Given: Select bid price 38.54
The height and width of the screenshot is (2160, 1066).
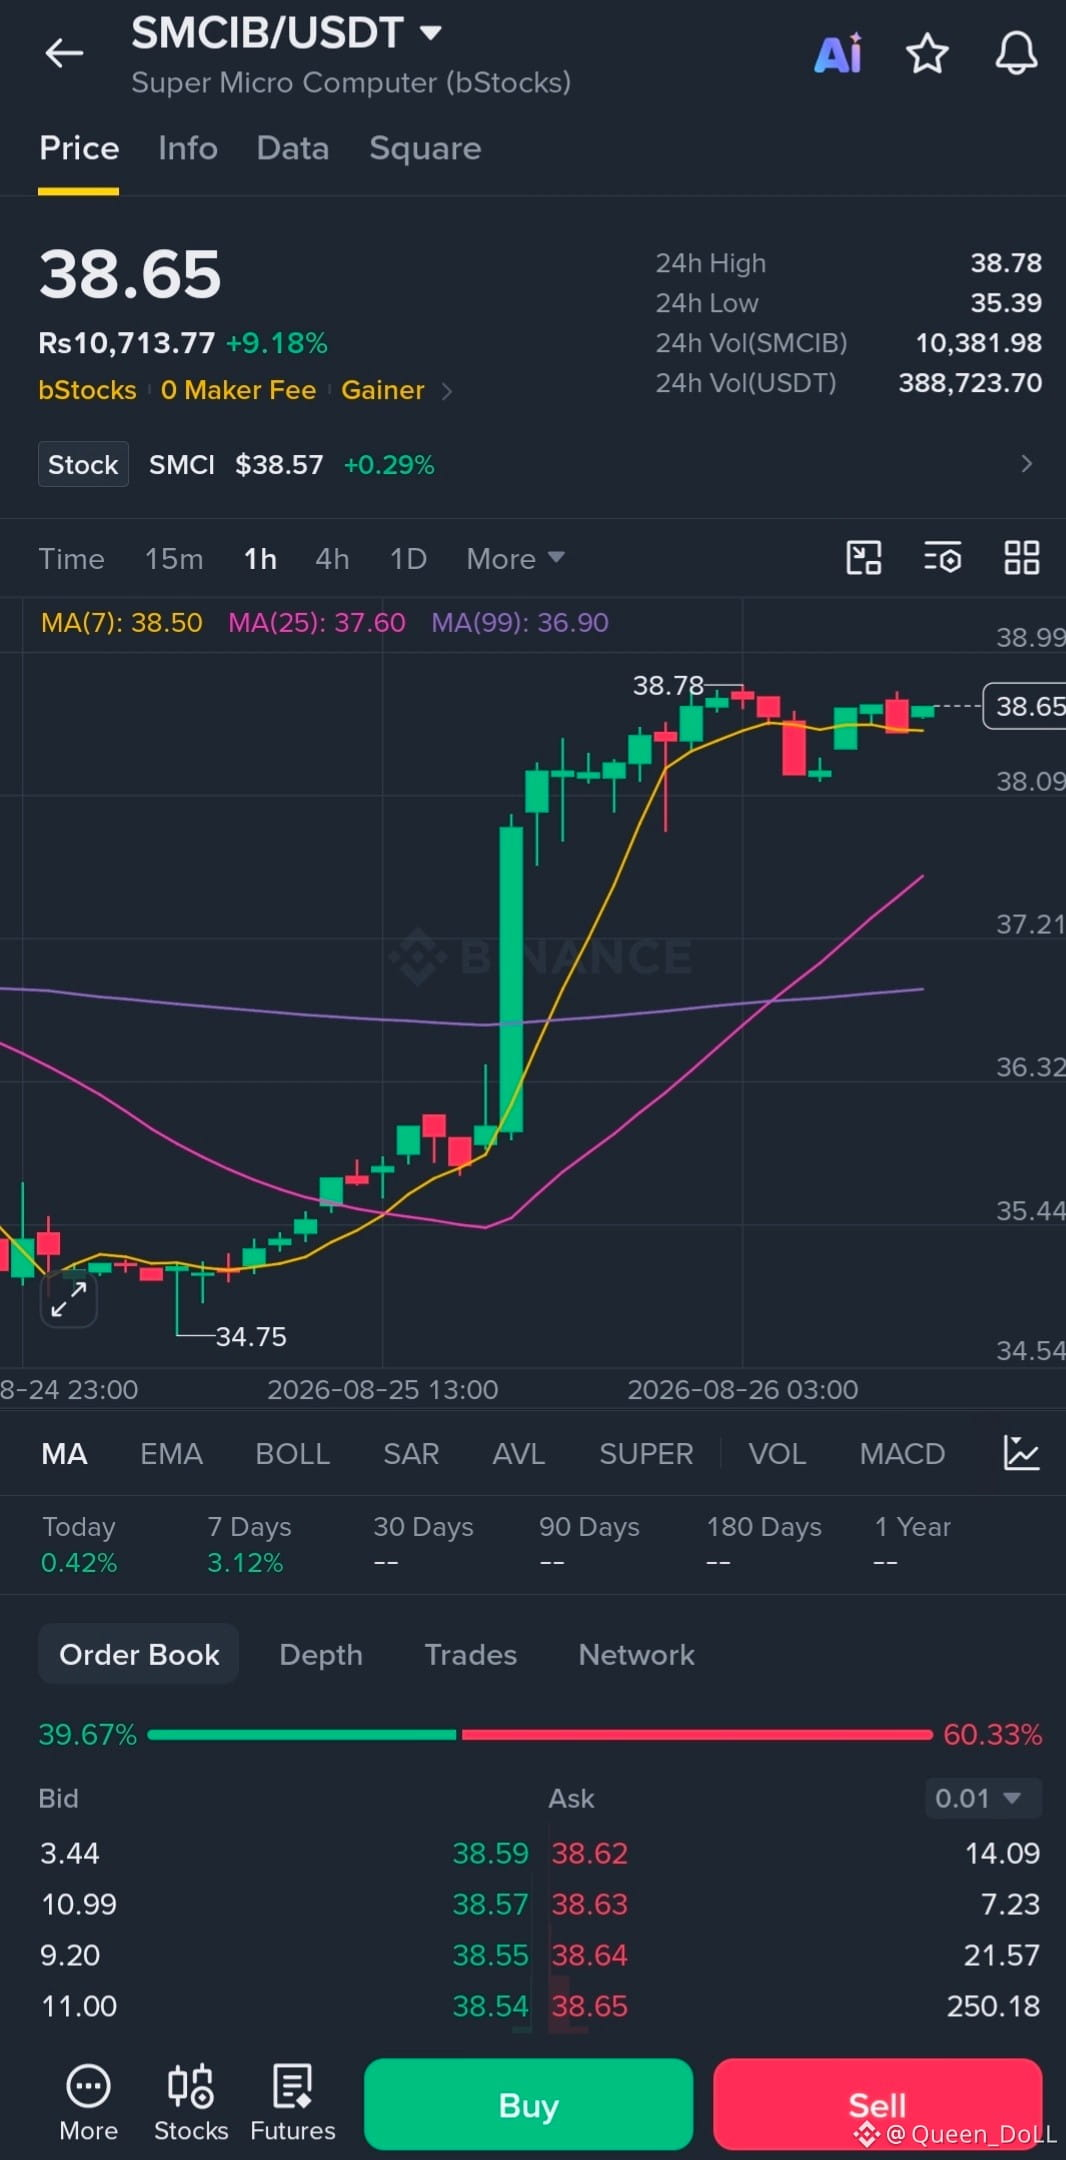Looking at the screenshot, I should tap(490, 2006).
